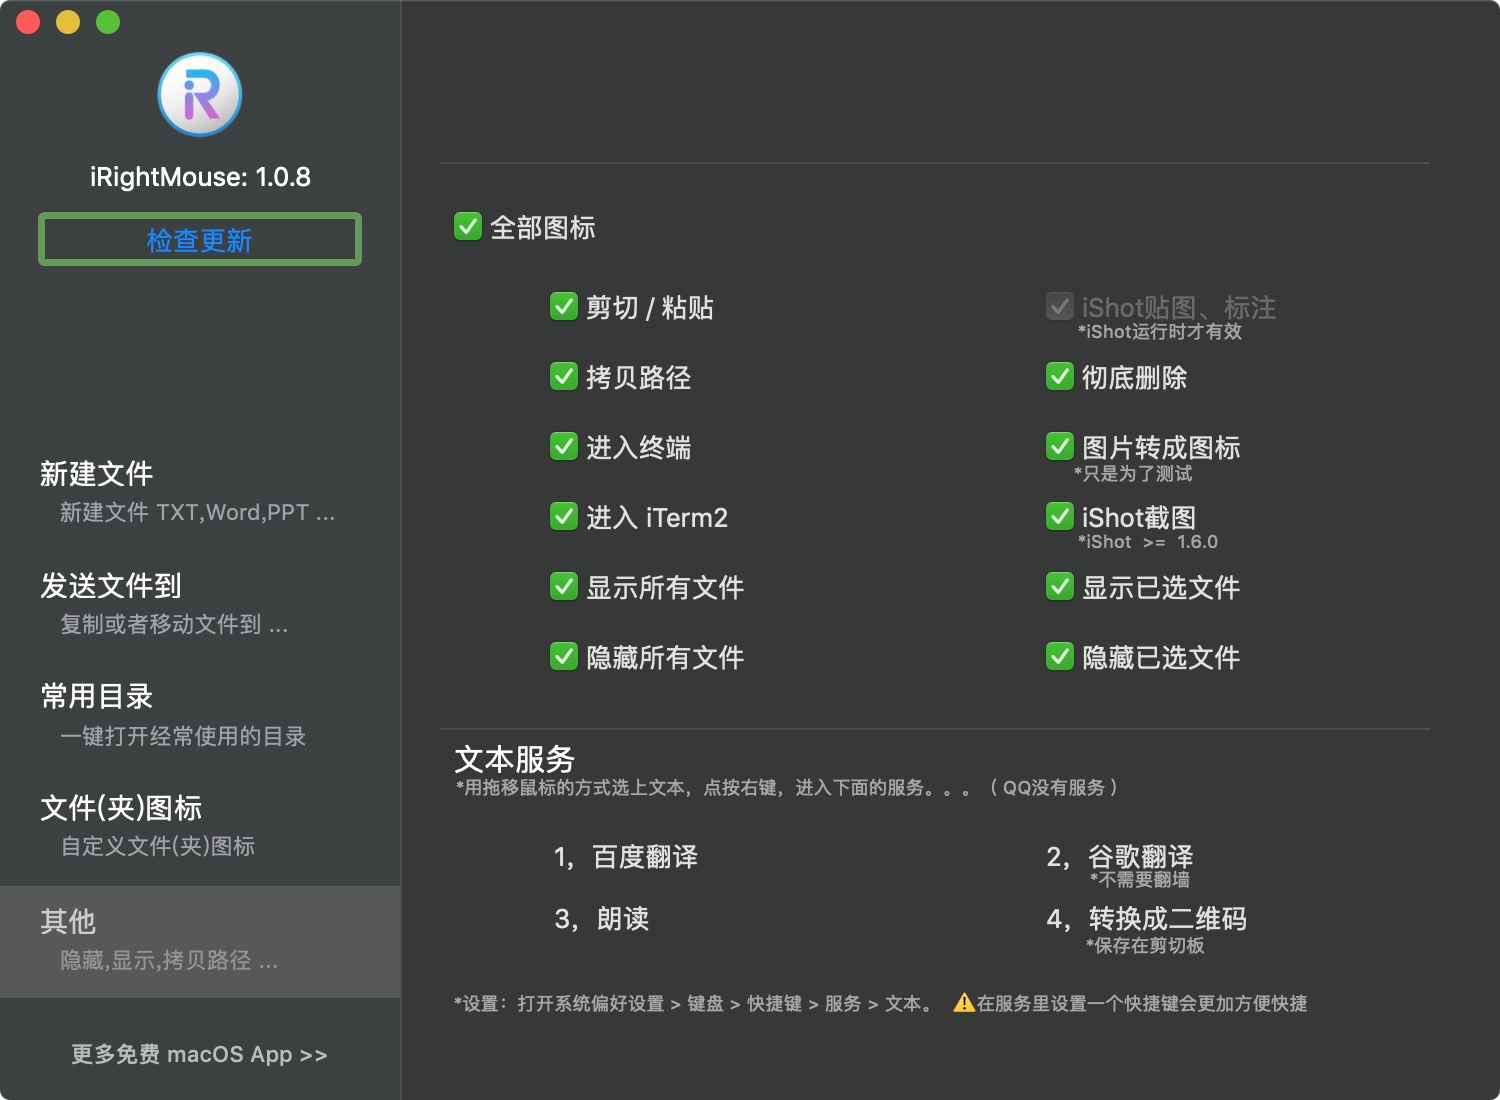This screenshot has width=1500, height=1100.
Task: Click the 自定义文件(夹)图标 subtitle
Action: (158, 847)
